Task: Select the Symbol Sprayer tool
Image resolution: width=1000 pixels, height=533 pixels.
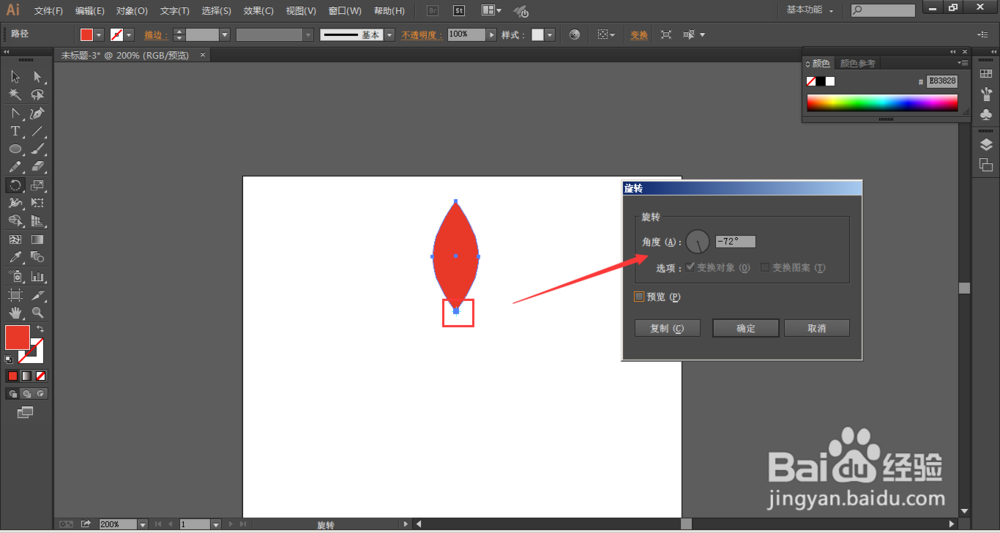Action: [x=15, y=277]
